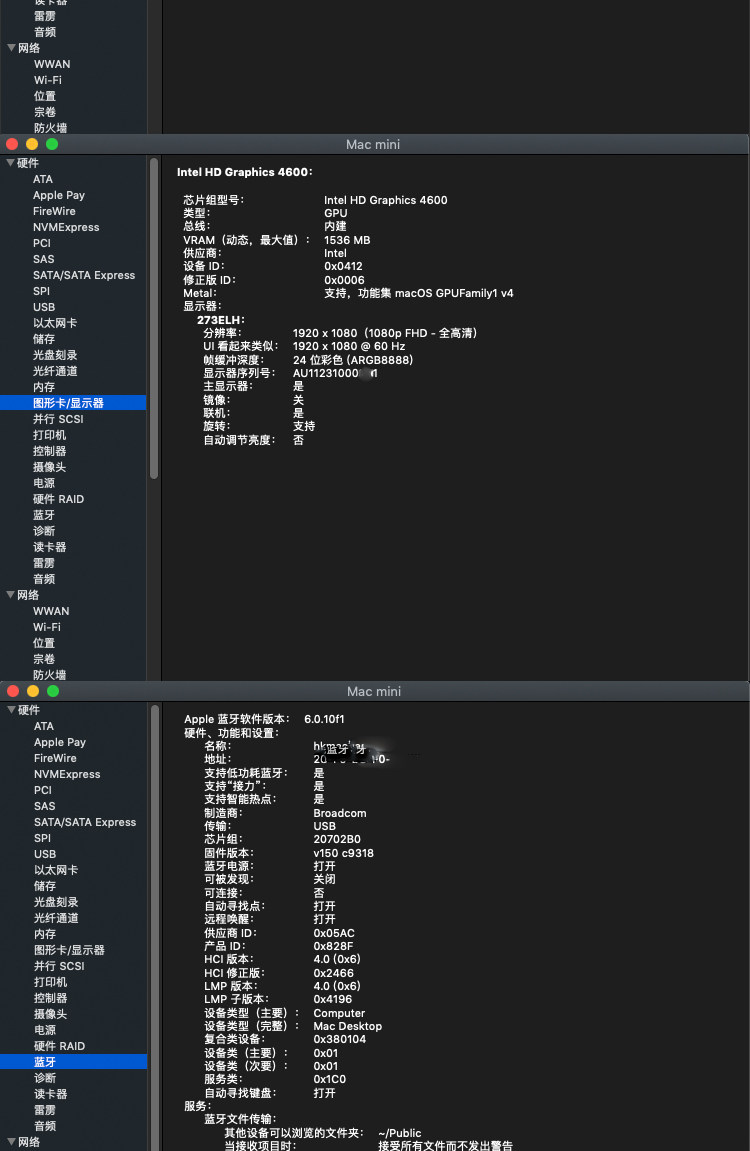Image resolution: width=750 pixels, height=1151 pixels.
Task: Minimize the Bluetooth details Mac mini window
Action: click(x=32, y=691)
